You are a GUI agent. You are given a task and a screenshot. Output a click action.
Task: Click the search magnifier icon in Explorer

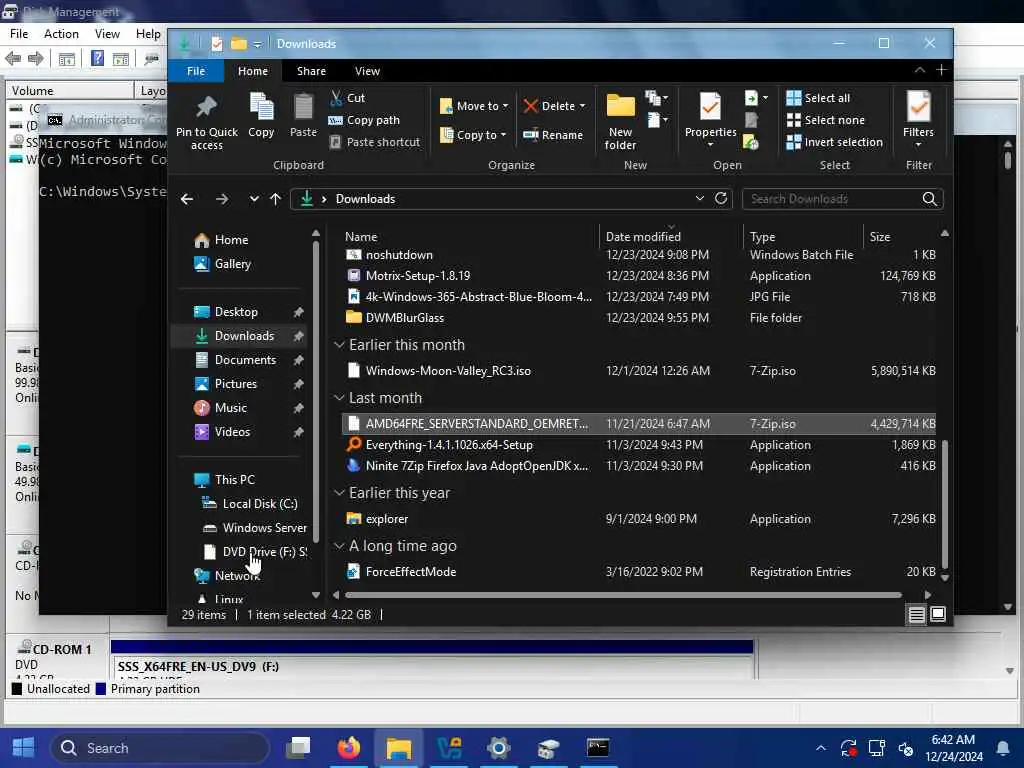(x=929, y=199)
